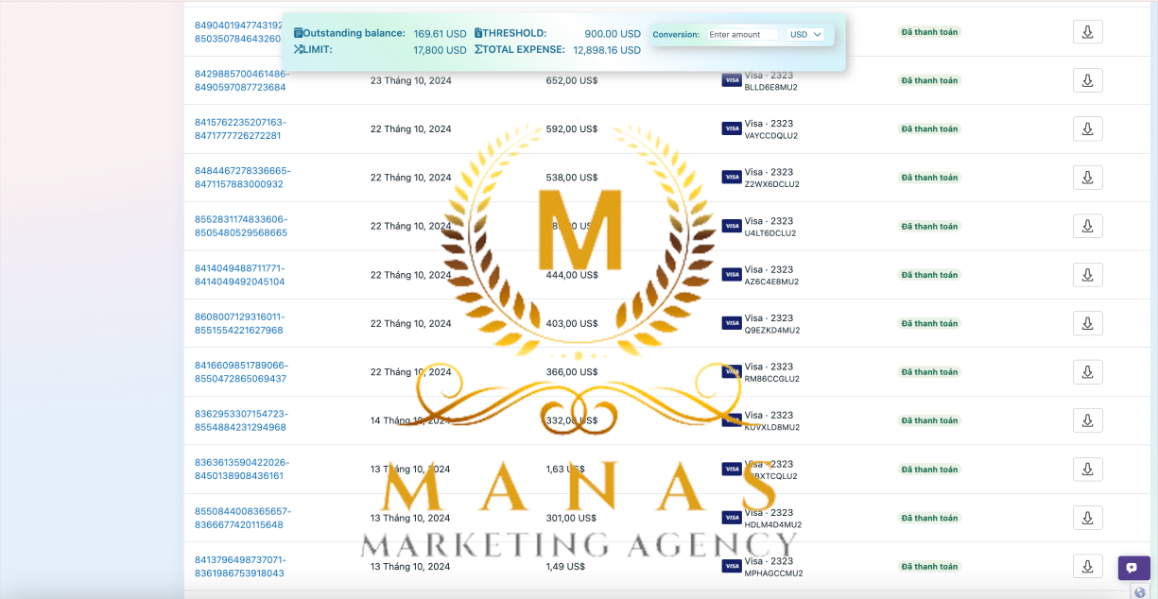Click the Đã thanh toán badge for 652,00 US$
Screen dimensions: 1158x599
pyautogui.click(x=929, y=81)
